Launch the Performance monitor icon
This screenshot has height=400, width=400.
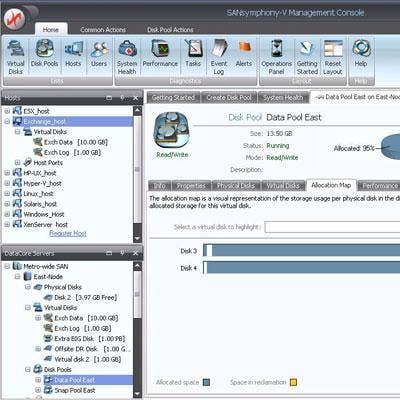[x=160, y=53]
